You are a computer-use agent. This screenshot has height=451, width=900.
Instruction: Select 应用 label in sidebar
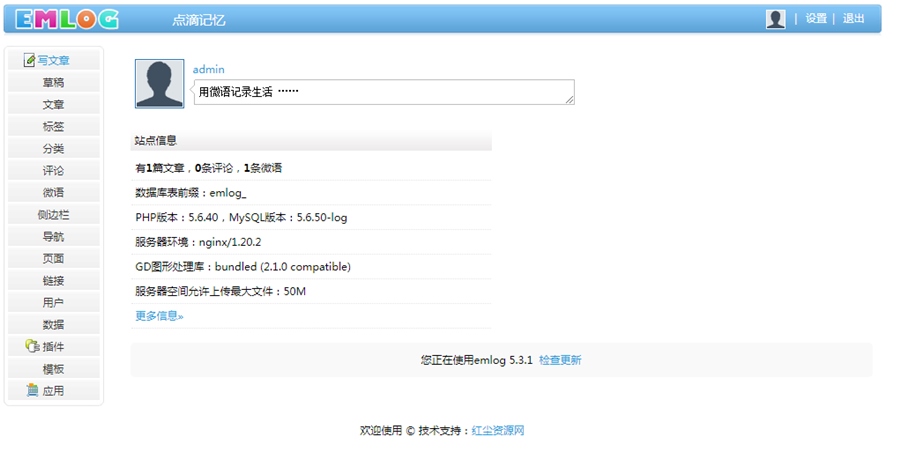click(53, 391)
